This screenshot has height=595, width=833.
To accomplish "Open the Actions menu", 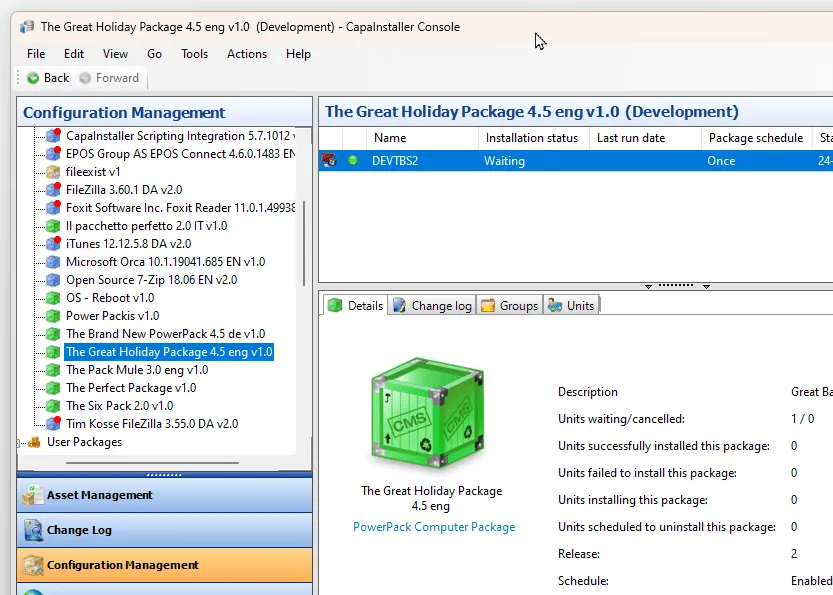I will point(247,54).
